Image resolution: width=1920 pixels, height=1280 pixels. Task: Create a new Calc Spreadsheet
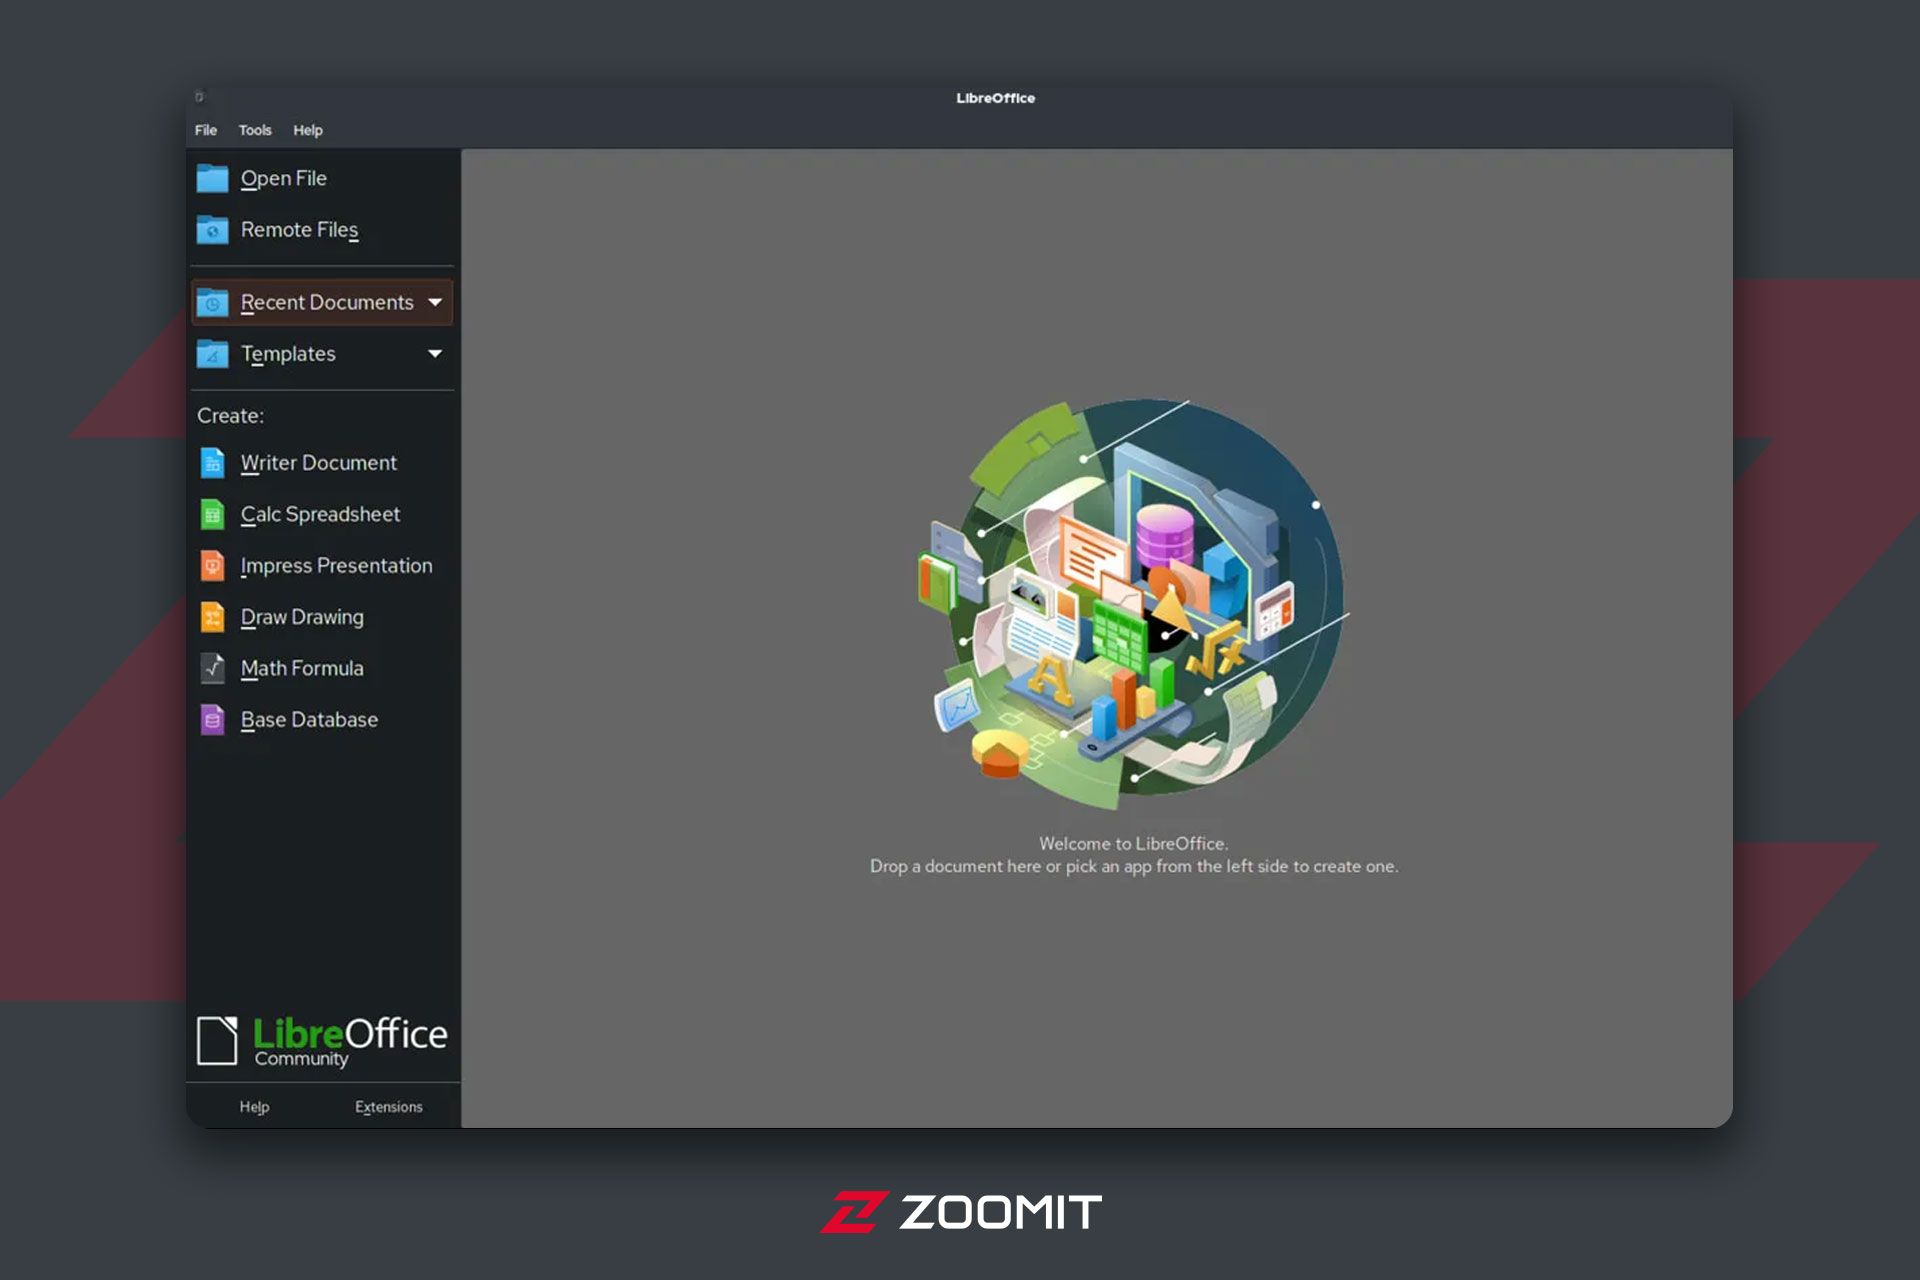pyautogui.click(x=320, y=515)
